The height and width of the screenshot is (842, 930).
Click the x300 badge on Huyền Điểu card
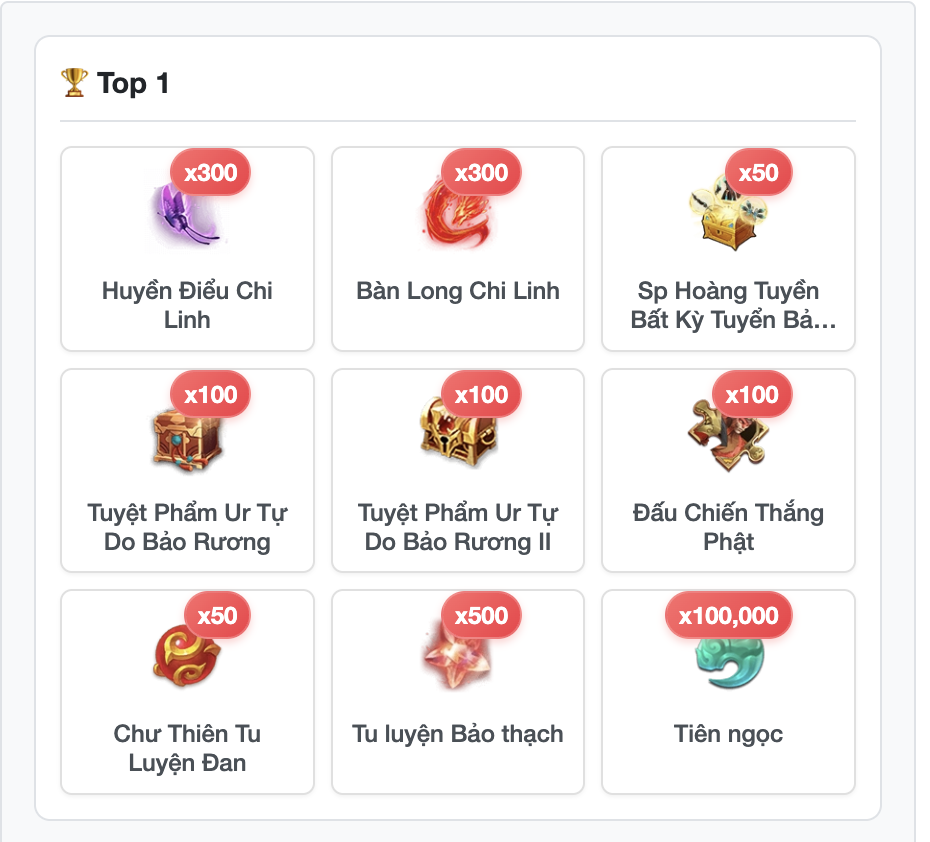point(211,173)
